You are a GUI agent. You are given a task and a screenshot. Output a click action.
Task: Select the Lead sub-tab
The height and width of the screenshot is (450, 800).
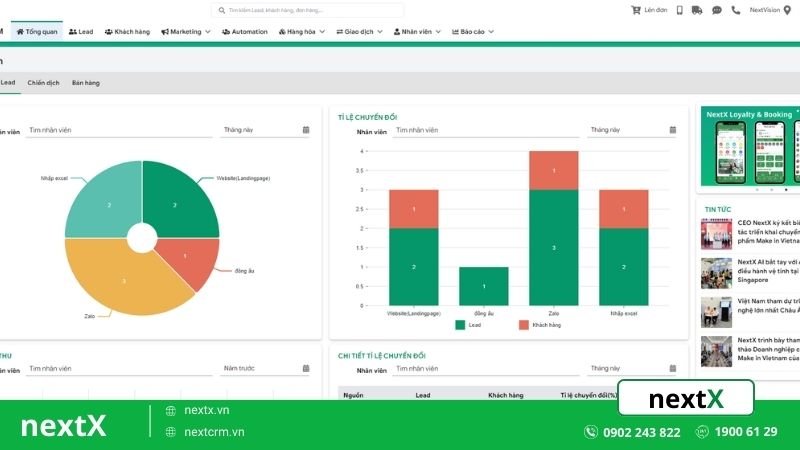[x=8, y=83]
